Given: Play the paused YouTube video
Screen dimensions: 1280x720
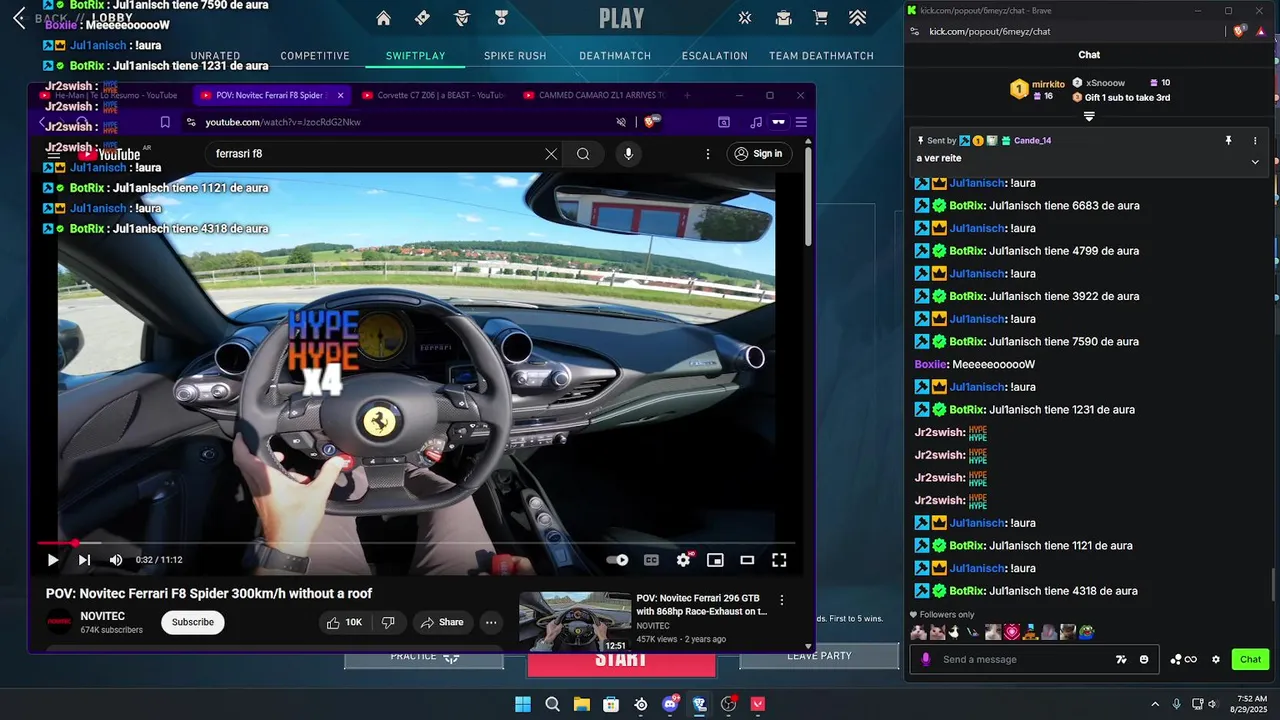Looking at the screenshot, I should (x=52, y=560).
